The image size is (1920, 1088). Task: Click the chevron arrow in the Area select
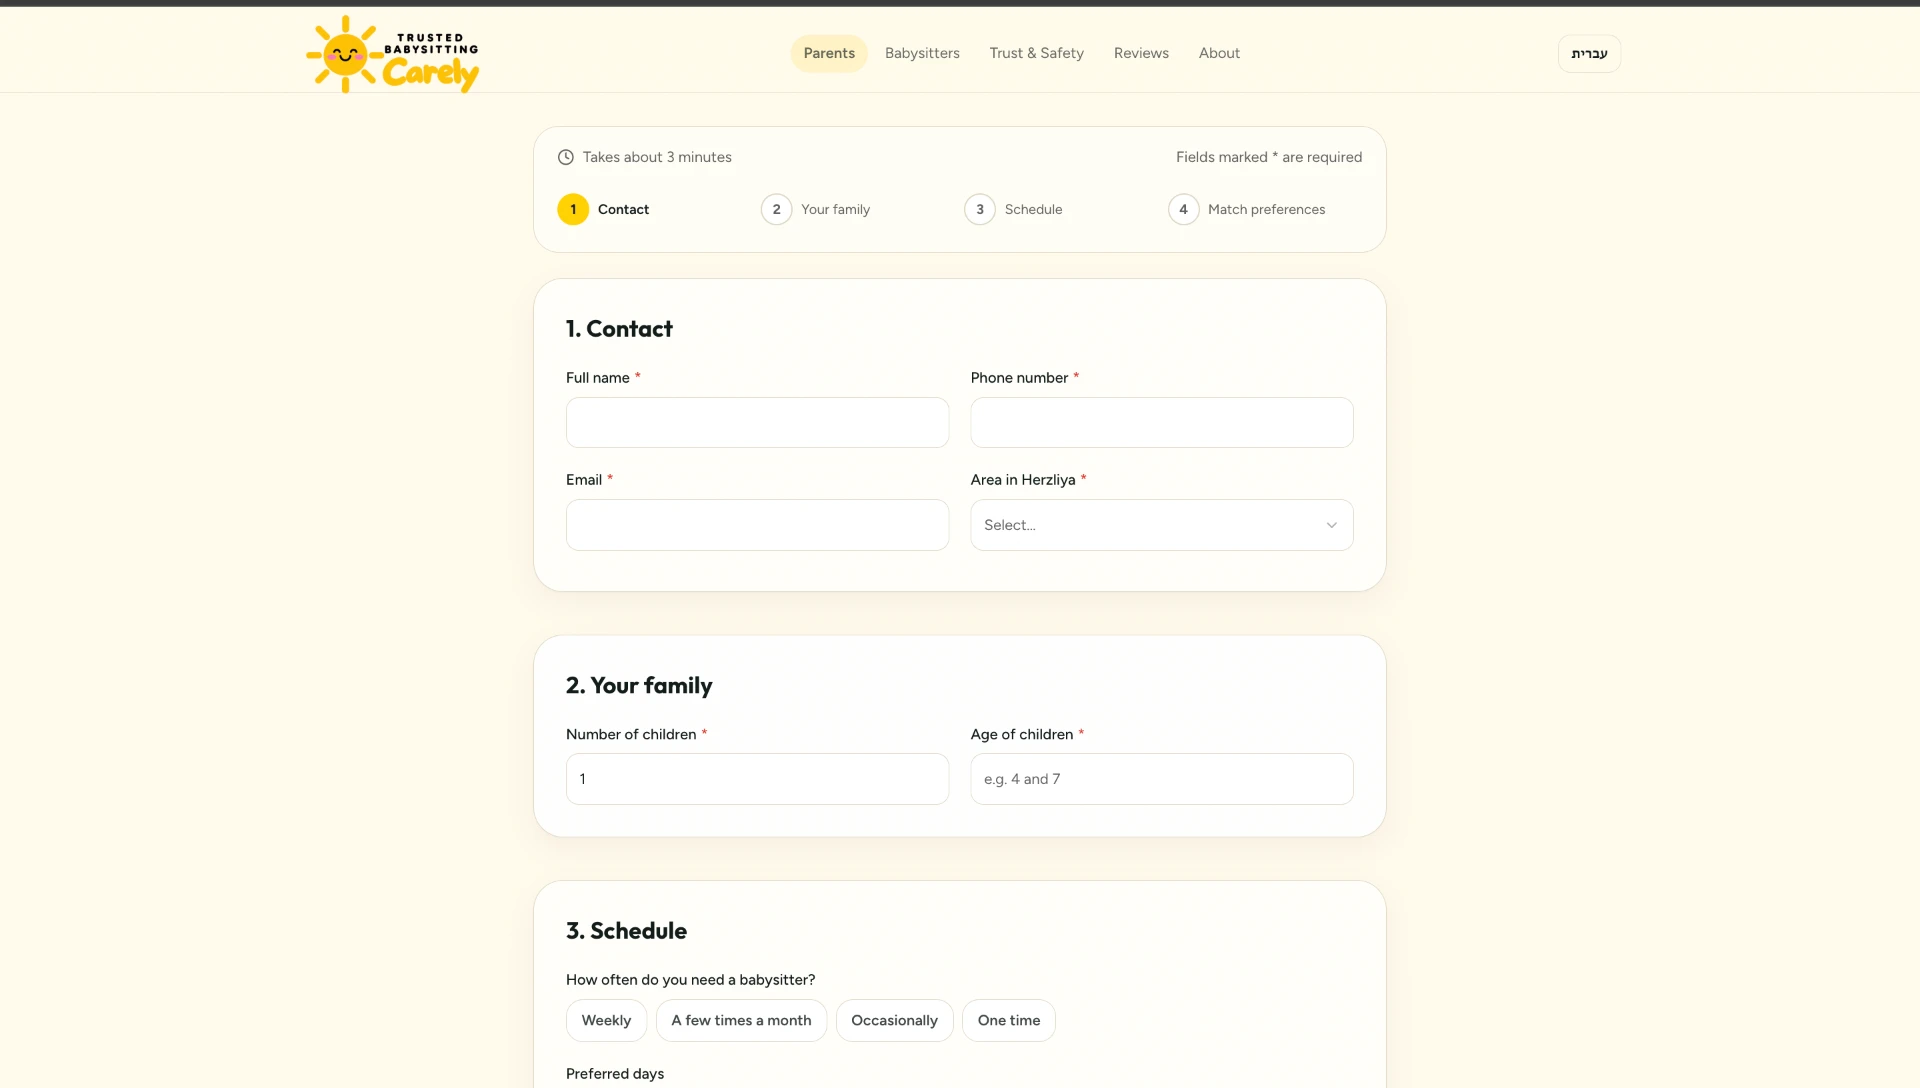(1331, 525)
